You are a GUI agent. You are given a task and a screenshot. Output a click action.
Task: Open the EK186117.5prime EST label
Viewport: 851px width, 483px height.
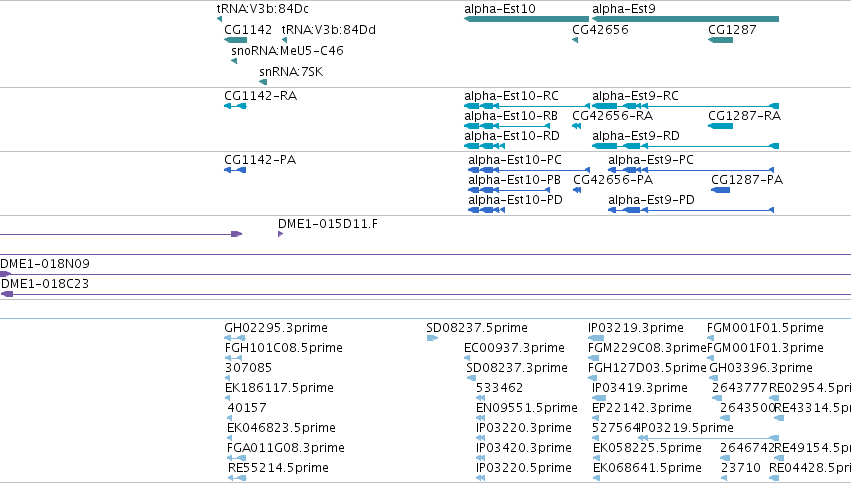(x=280, y=388)
